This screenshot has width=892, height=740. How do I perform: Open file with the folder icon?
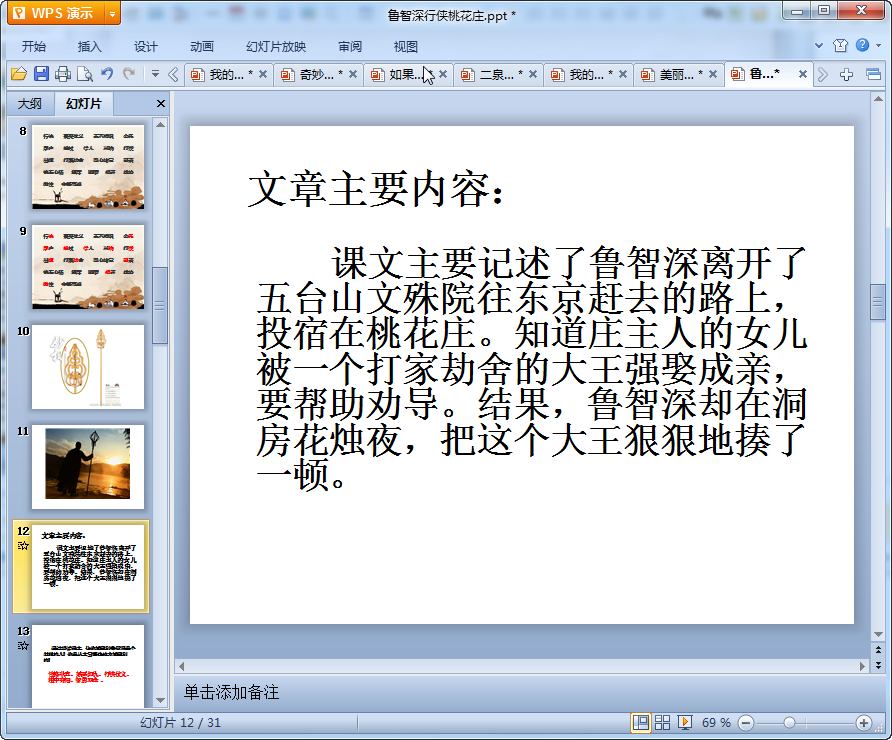19,74
